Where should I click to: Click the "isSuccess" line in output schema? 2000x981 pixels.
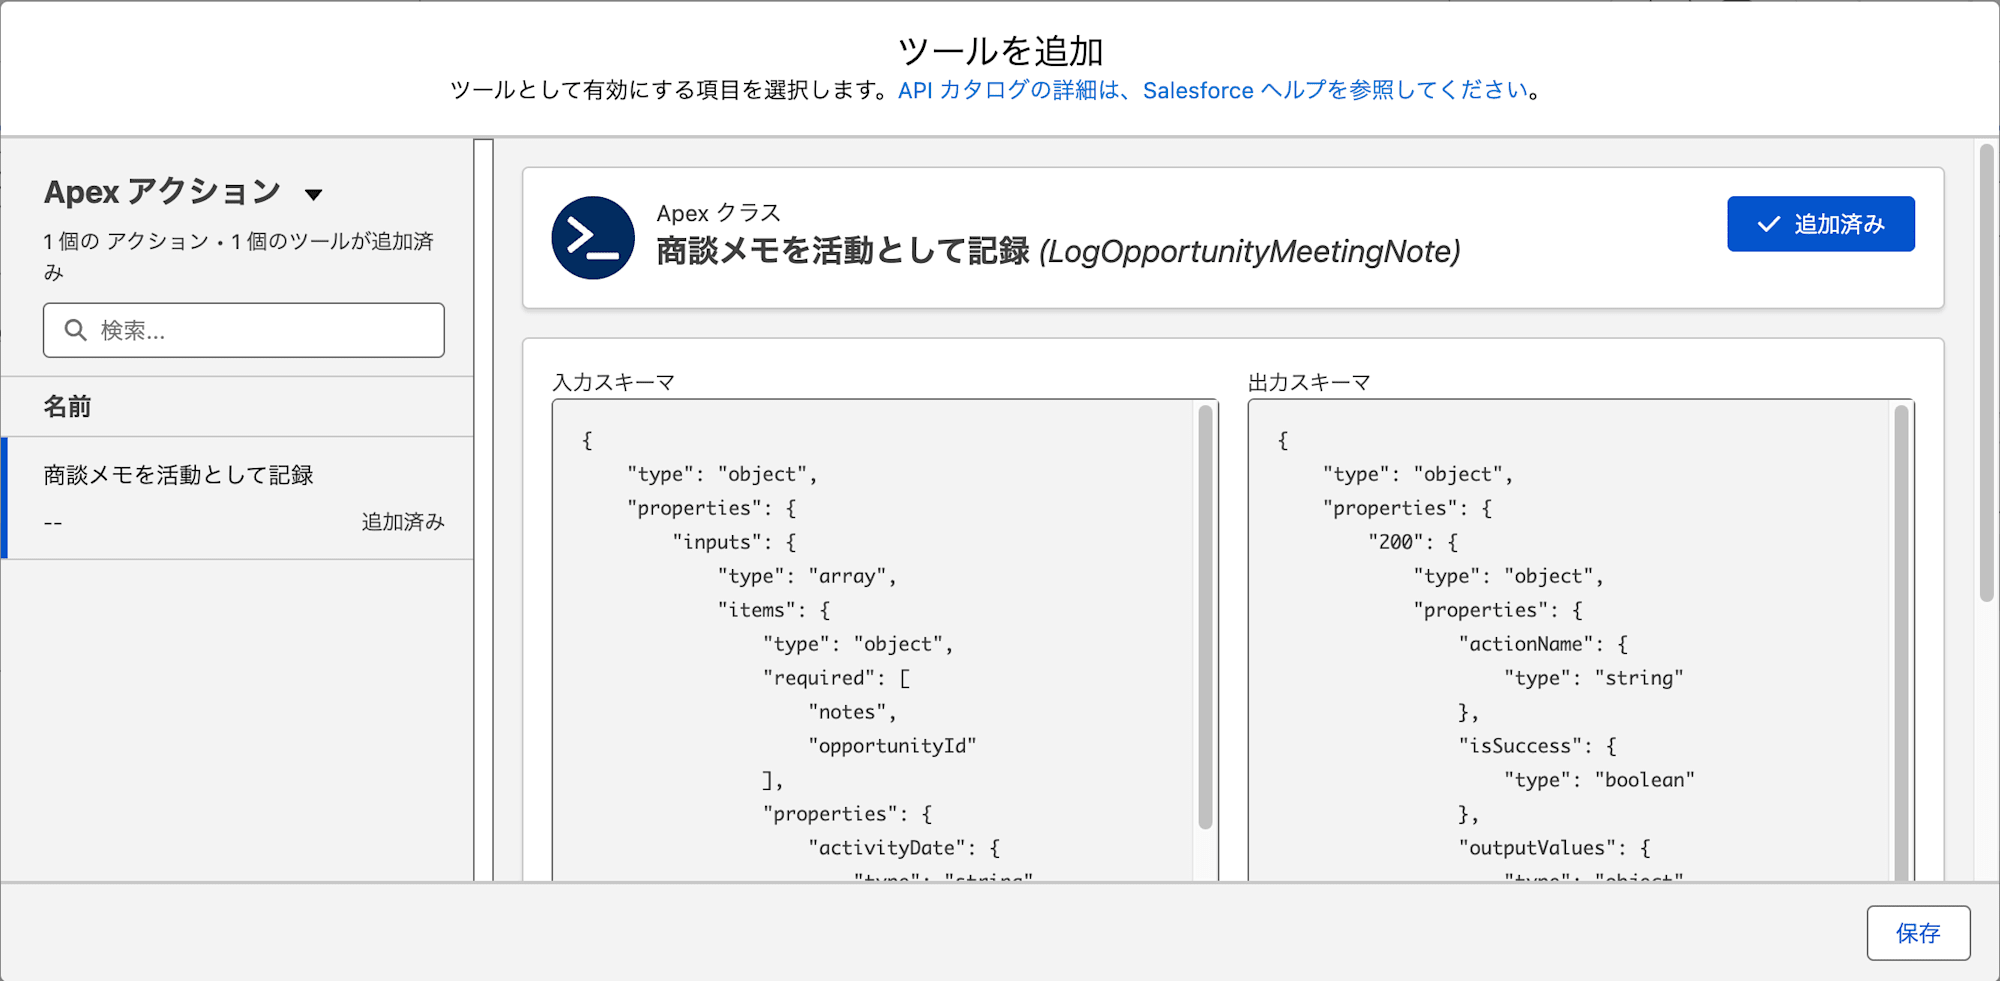pyautogui.click(x=1537, y=746)
